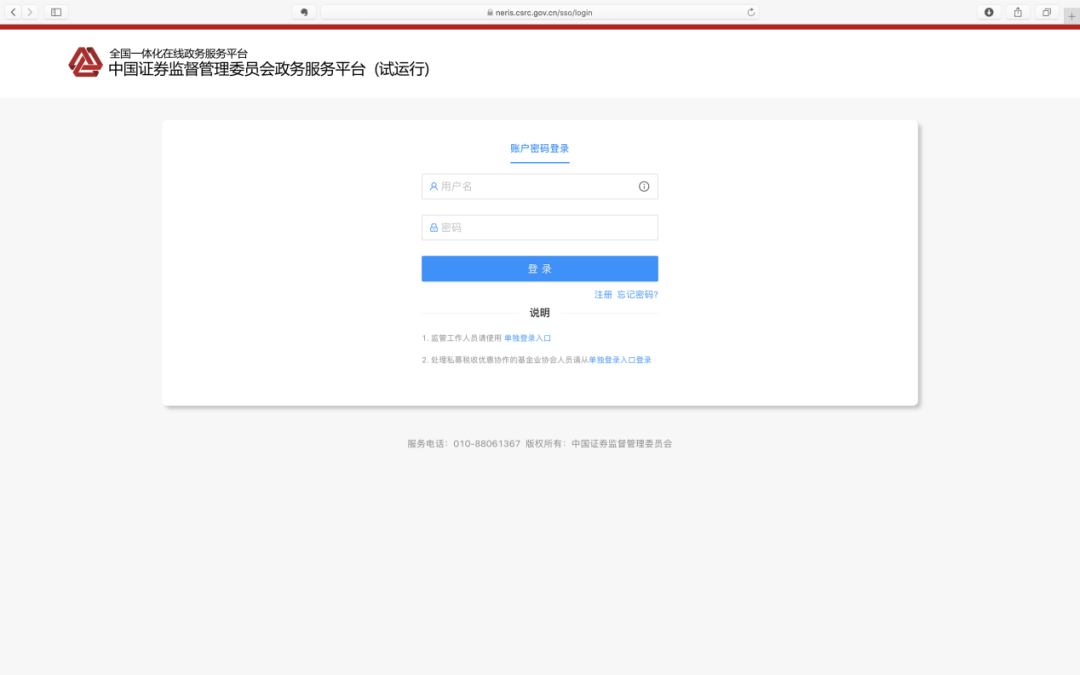Open the 注册 register link
Screen dimensions: 1080x675
coord(603,295)
